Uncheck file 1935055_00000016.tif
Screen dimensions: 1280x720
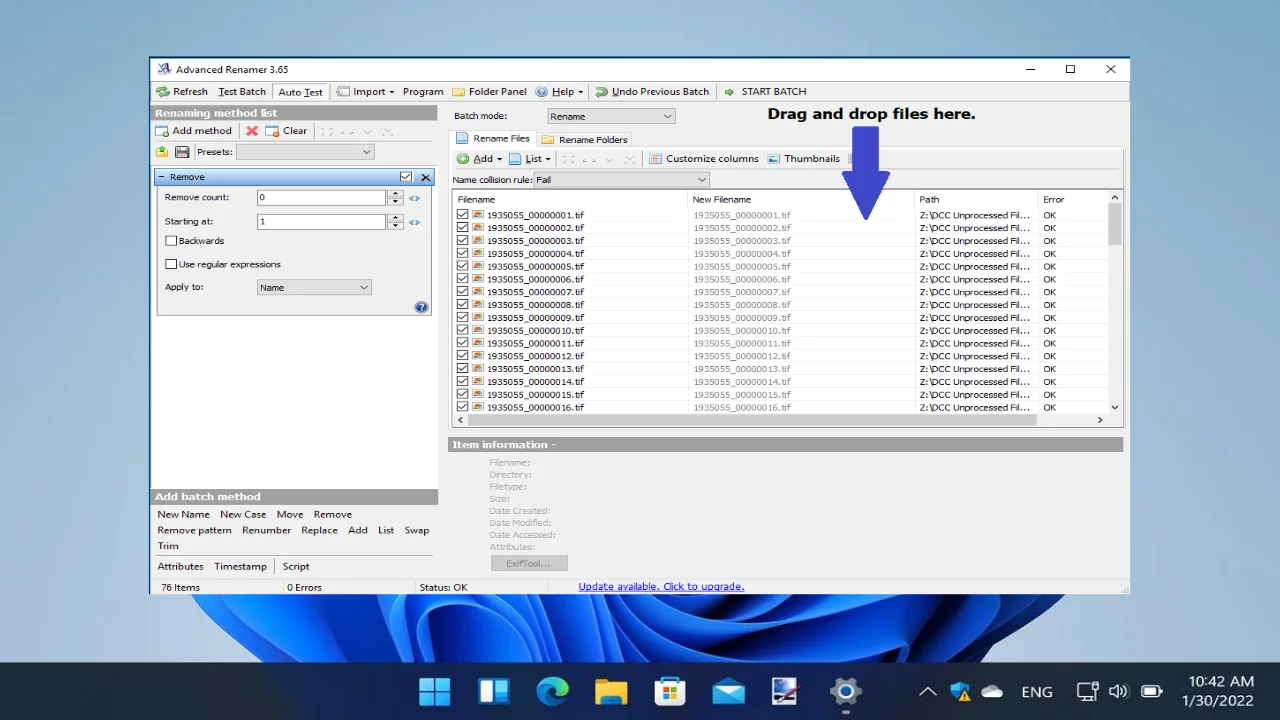462,407
